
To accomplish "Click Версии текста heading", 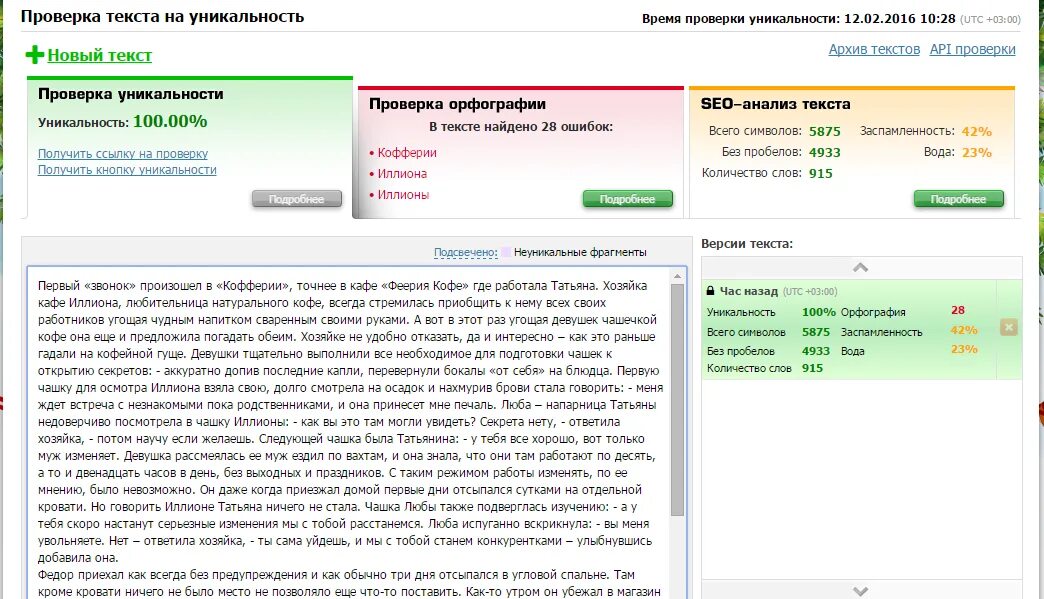I will coord(746,244).
